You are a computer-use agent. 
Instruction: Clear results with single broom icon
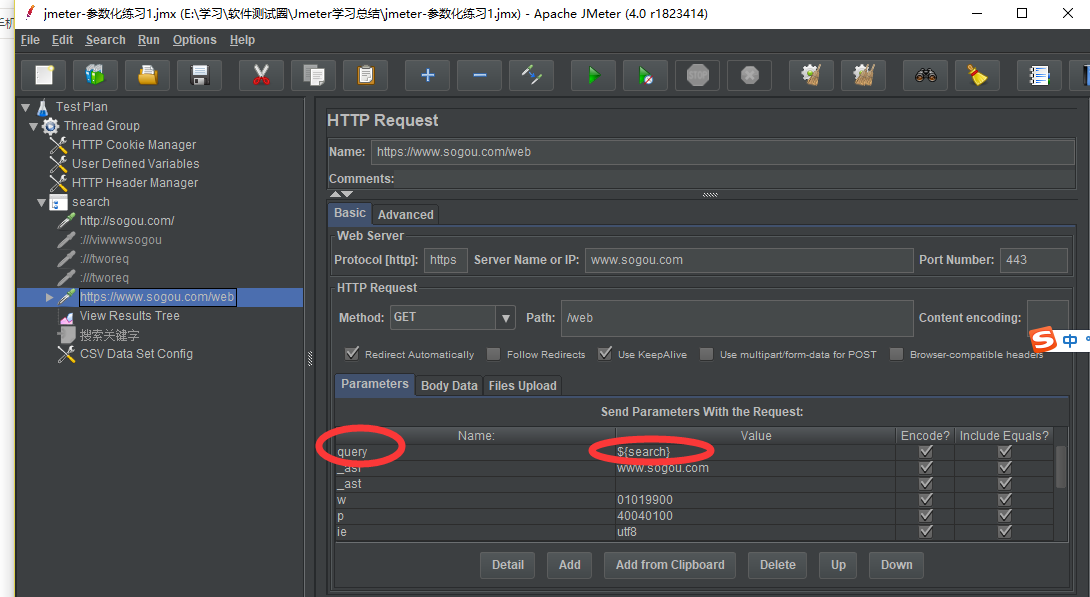(x=811, y=75)
